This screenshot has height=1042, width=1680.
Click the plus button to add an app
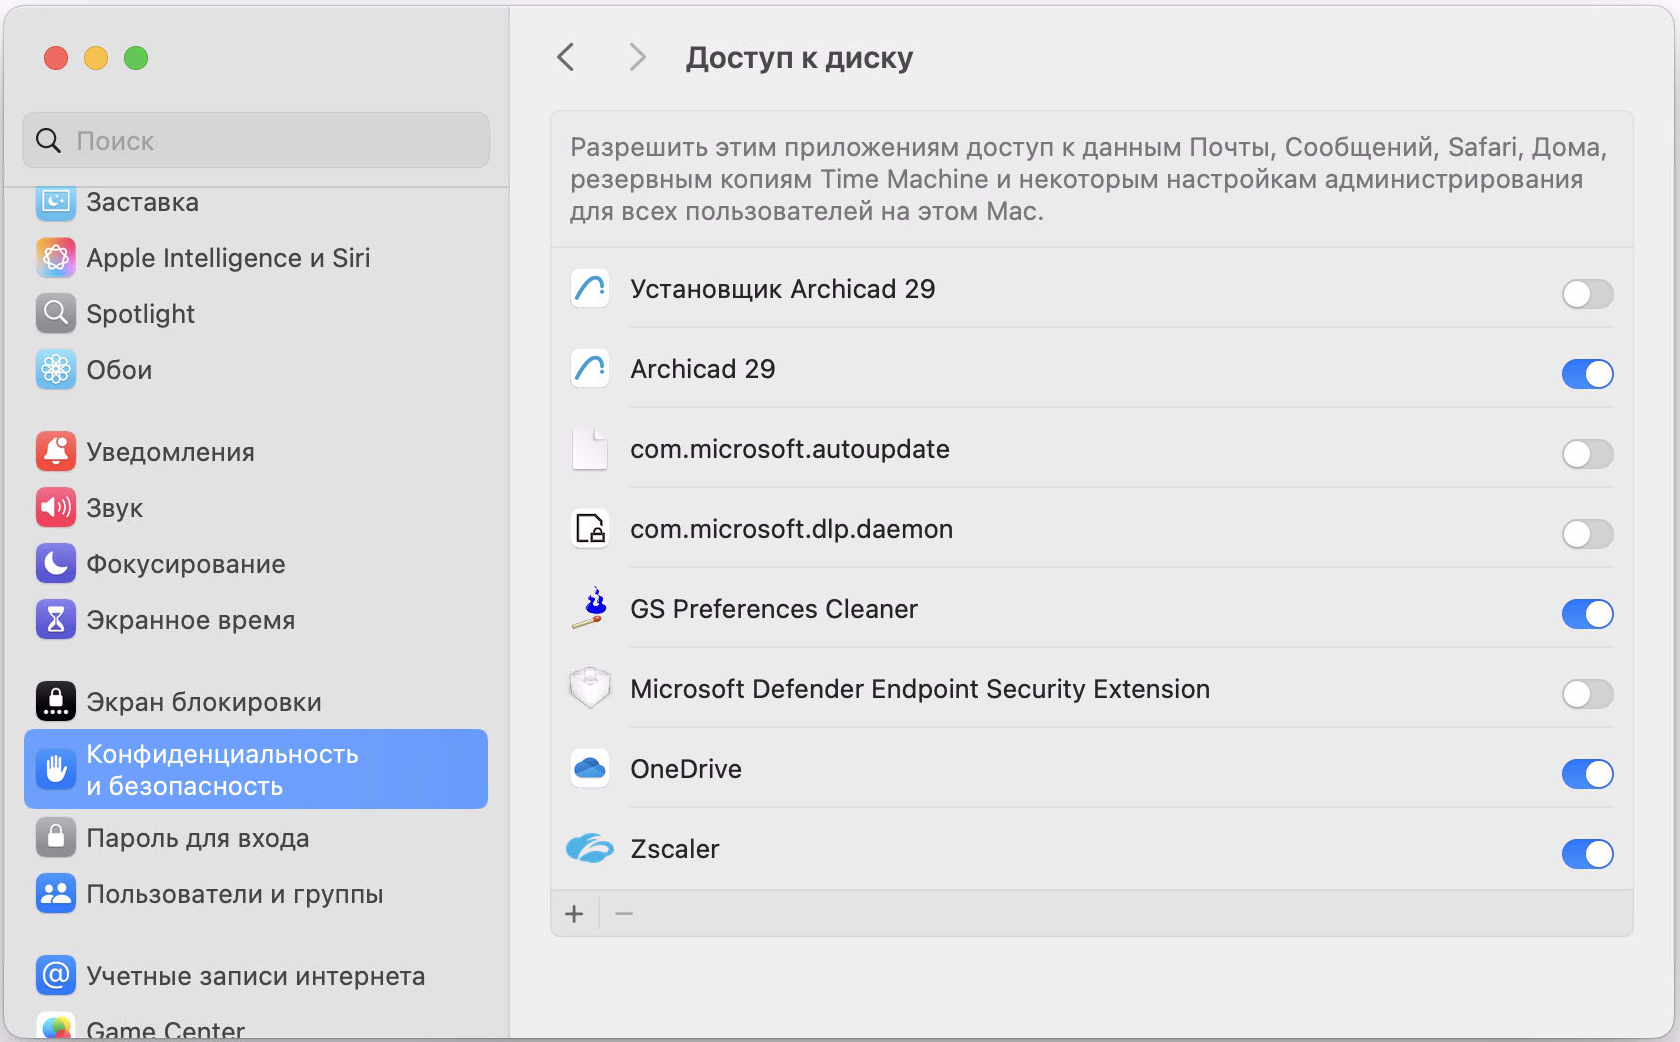click(x=574, y=913)
